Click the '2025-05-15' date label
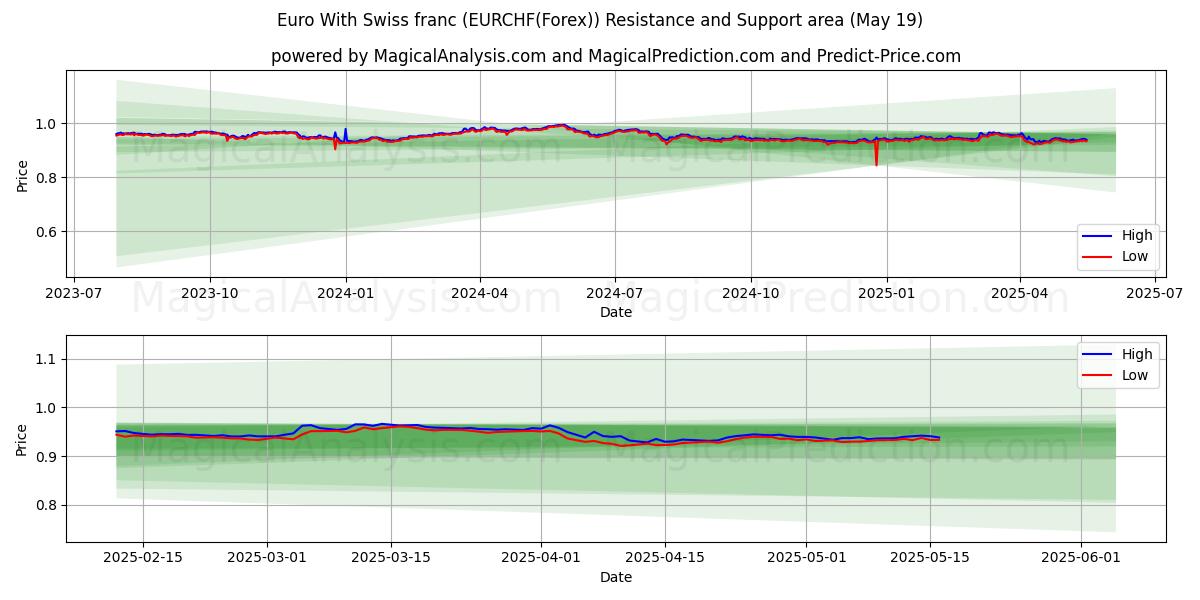The height and width of the screenshot is (600, 1200). pyautogui.click(x=931, y=559)
